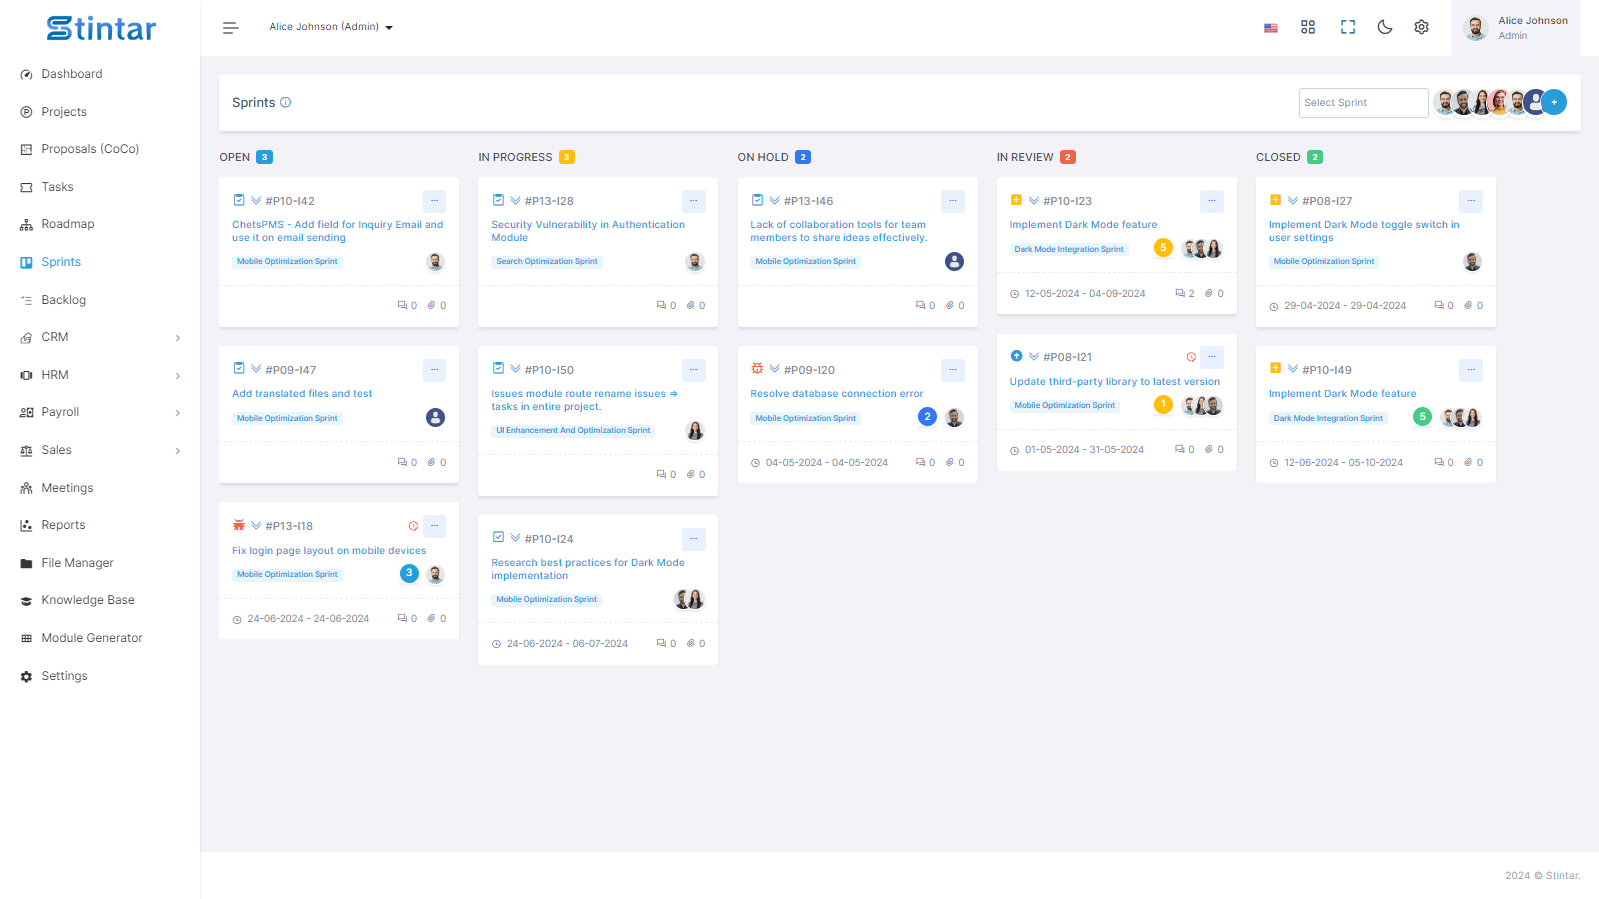This screenshot has height=899, width=1599.
Task: Enter fullscreen mode via top bar icon
Action: 1348,27
